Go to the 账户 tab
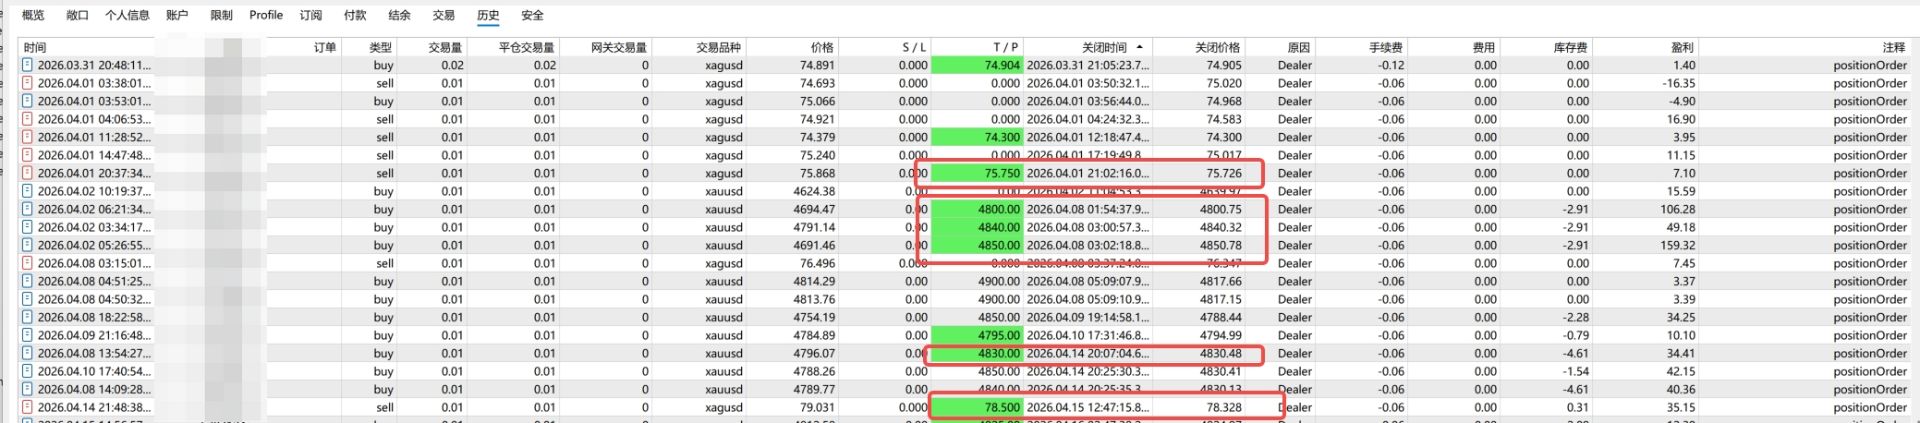Screen dimensions: 1920x423 pyautogui.click(x=177, y=15)
